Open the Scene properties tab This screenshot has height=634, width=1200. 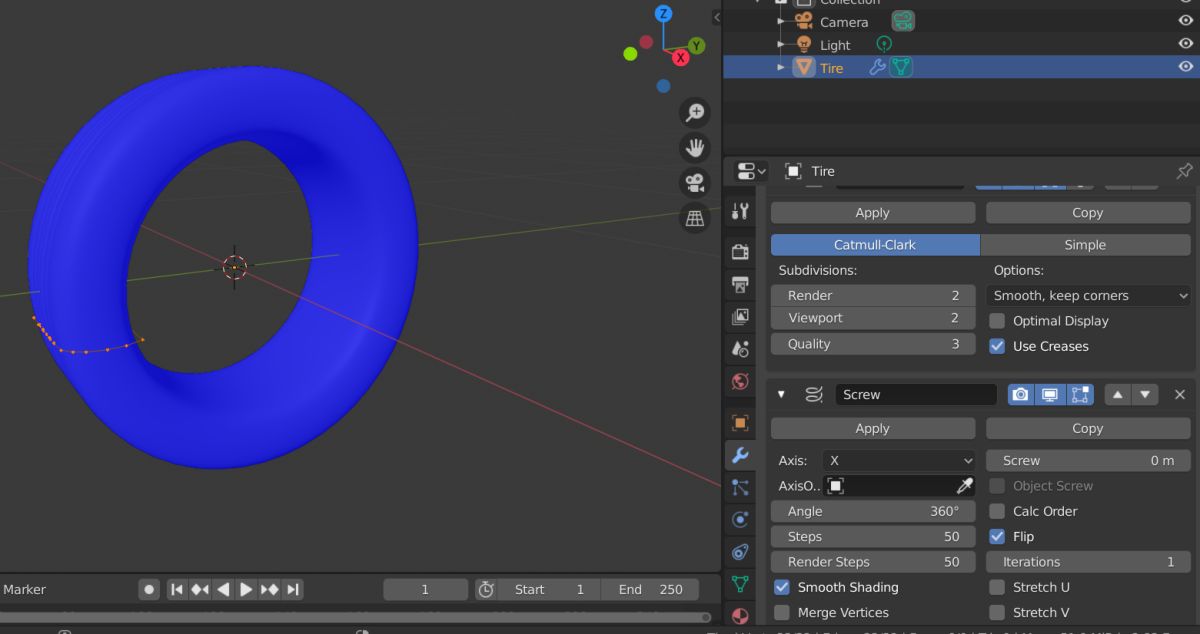(x=740, y=349)
